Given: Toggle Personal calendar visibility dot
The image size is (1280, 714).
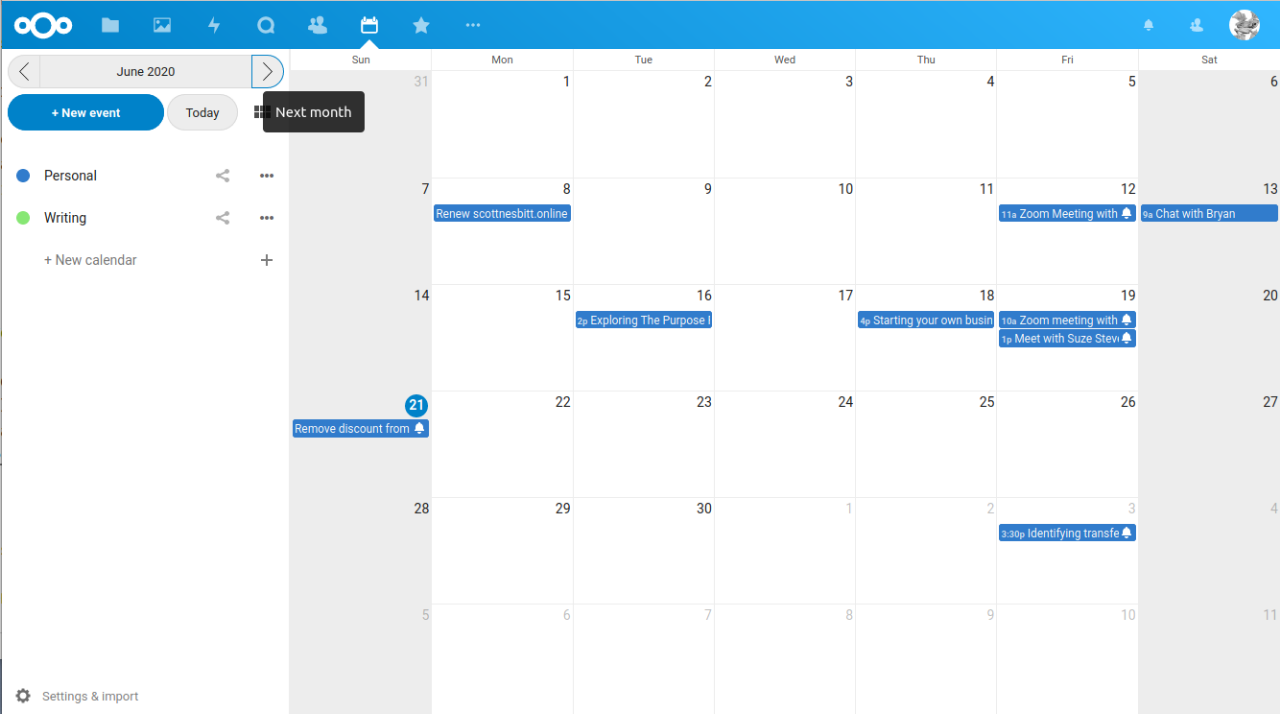Looking at the screenshot, I should (x=23, y=176).
